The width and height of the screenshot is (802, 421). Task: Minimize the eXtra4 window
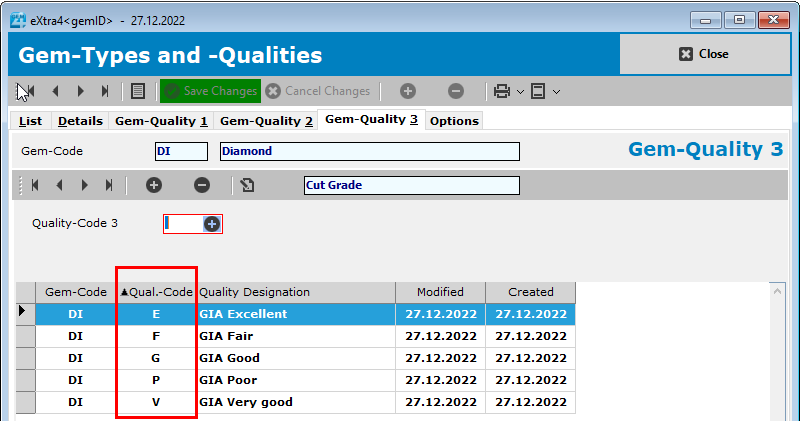pyautogui.click(x=706, y=20)
